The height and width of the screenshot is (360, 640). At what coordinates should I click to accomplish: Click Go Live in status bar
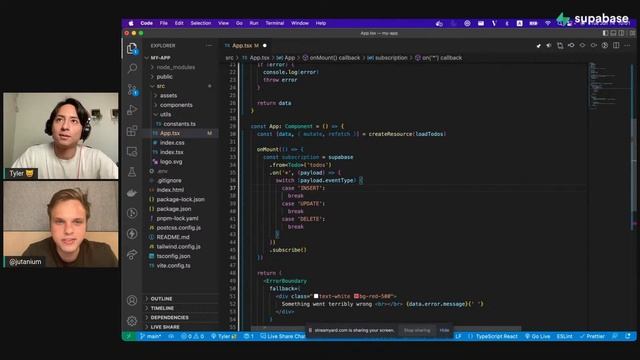click(538, 336)
